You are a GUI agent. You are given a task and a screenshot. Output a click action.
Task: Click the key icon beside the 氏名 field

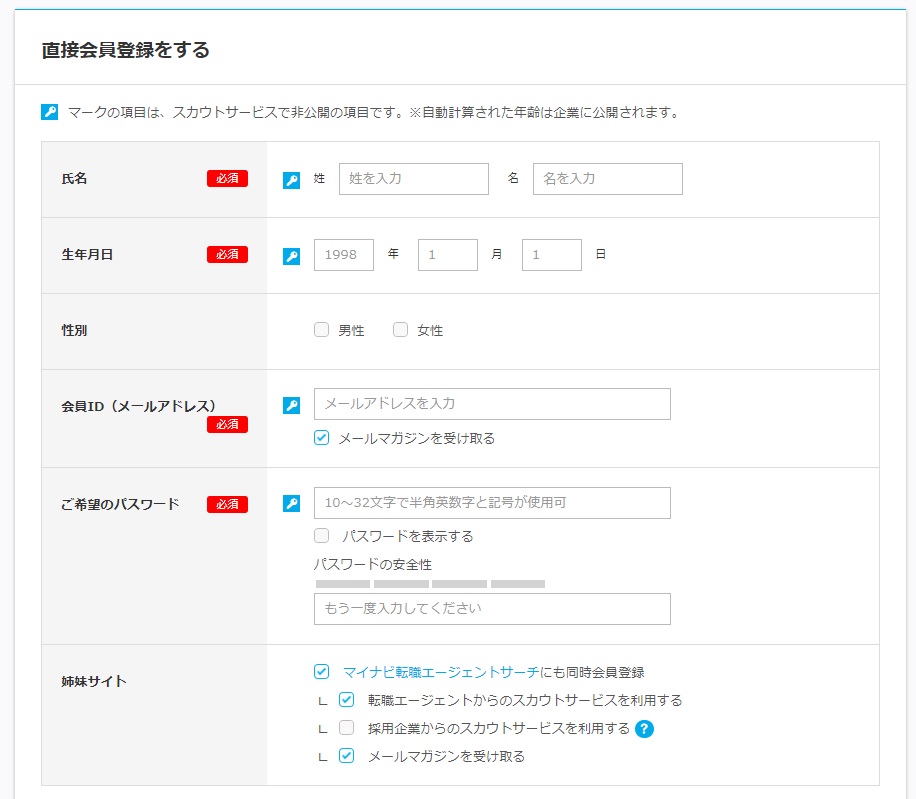point(291,180)
